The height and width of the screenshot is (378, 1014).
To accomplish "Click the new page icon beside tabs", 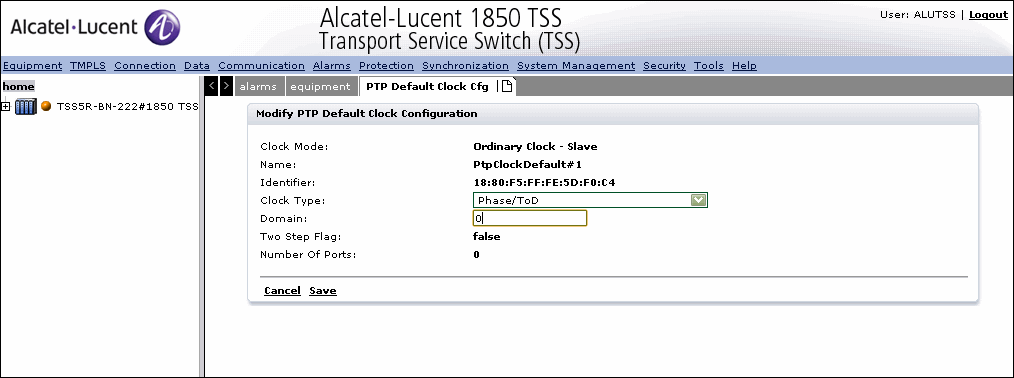I will pos(507,87).
